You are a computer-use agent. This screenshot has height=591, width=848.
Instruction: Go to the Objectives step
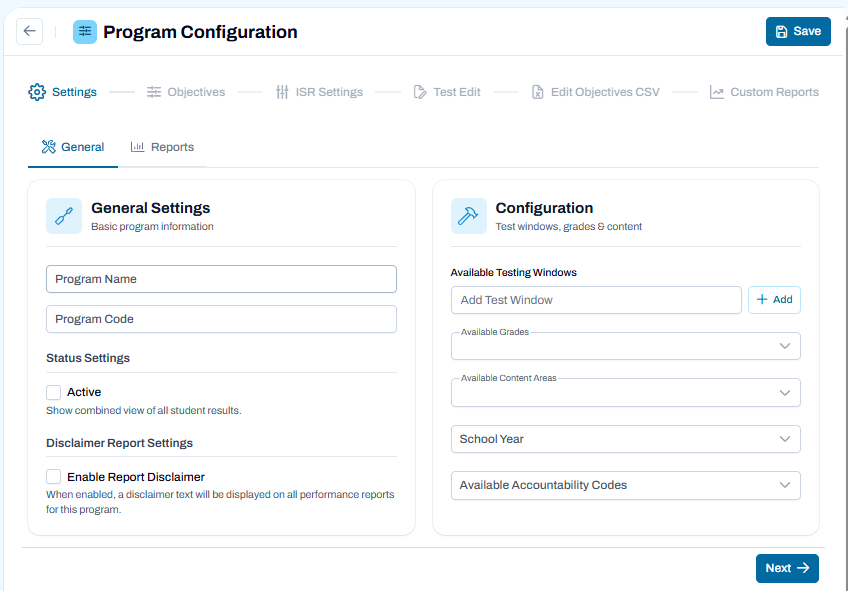click(186, 92)
